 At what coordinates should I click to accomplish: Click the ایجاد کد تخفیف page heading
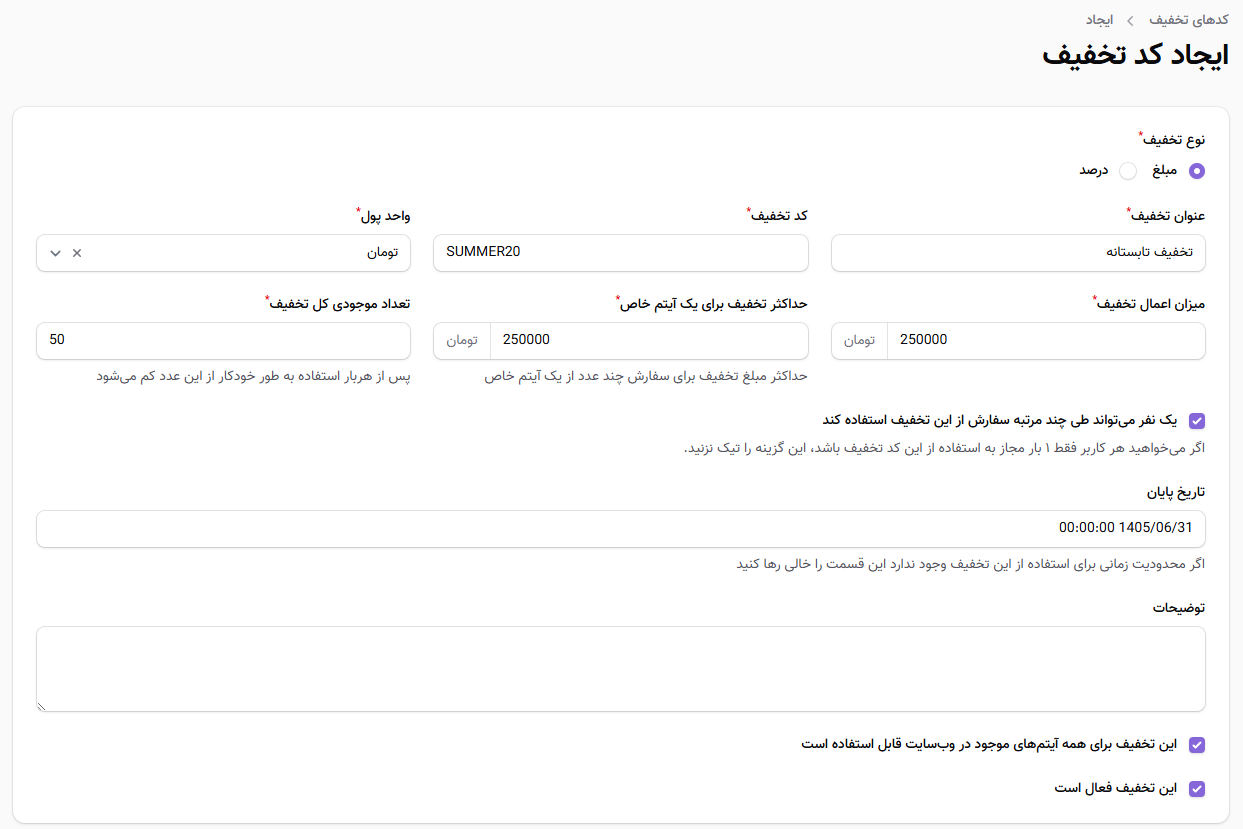[x=1135, y=55]
